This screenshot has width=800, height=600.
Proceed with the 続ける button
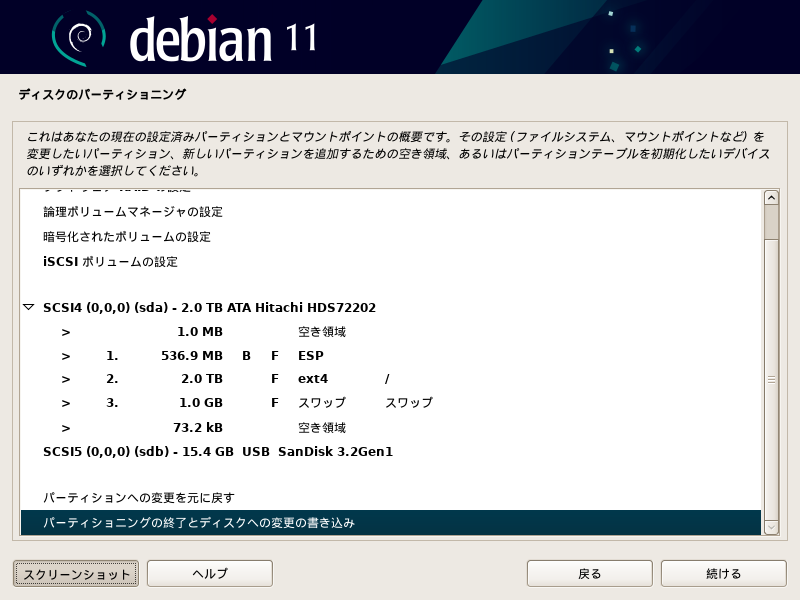point(723,574)
